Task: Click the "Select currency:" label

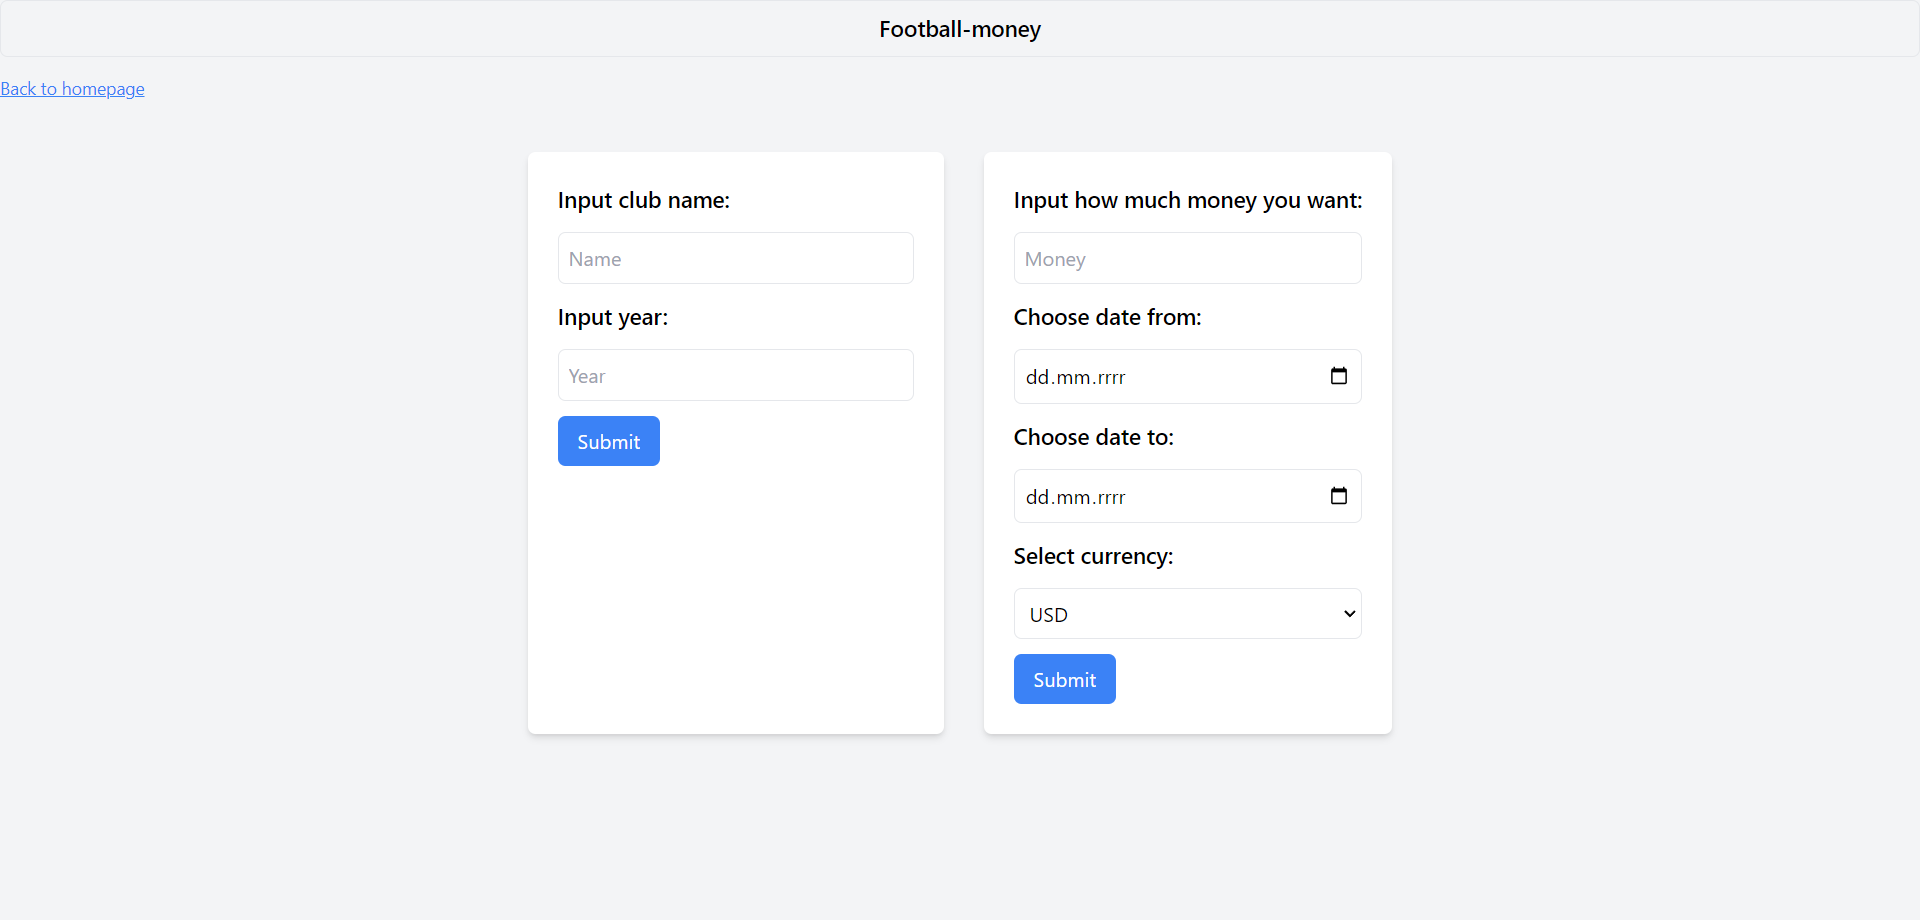Action: (1093, 556)
